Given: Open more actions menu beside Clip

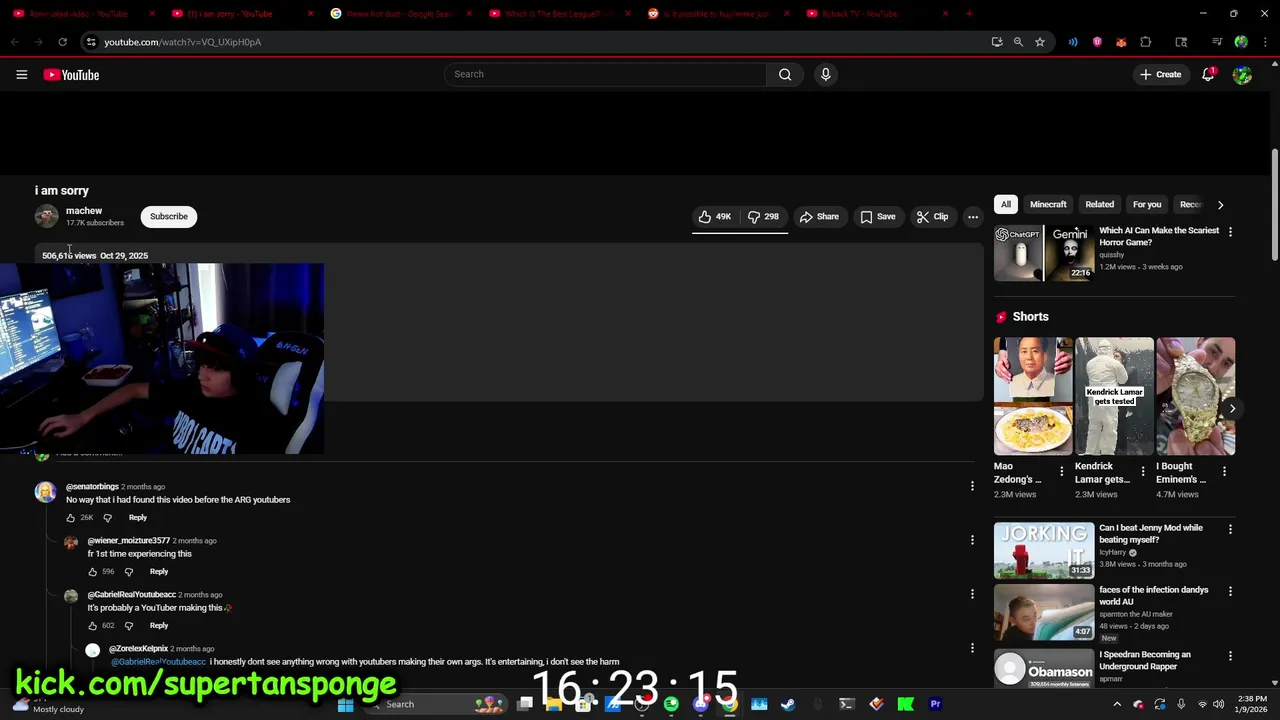Looking at the screenshot, I should pyautogui.click(x=973, y=216).
